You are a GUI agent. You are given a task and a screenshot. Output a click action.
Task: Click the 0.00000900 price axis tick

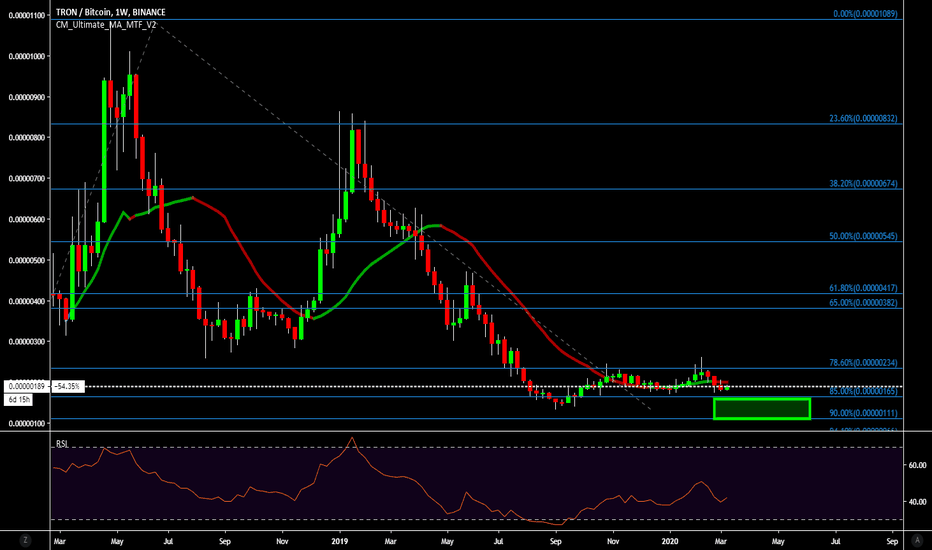(x=26, y=97)
